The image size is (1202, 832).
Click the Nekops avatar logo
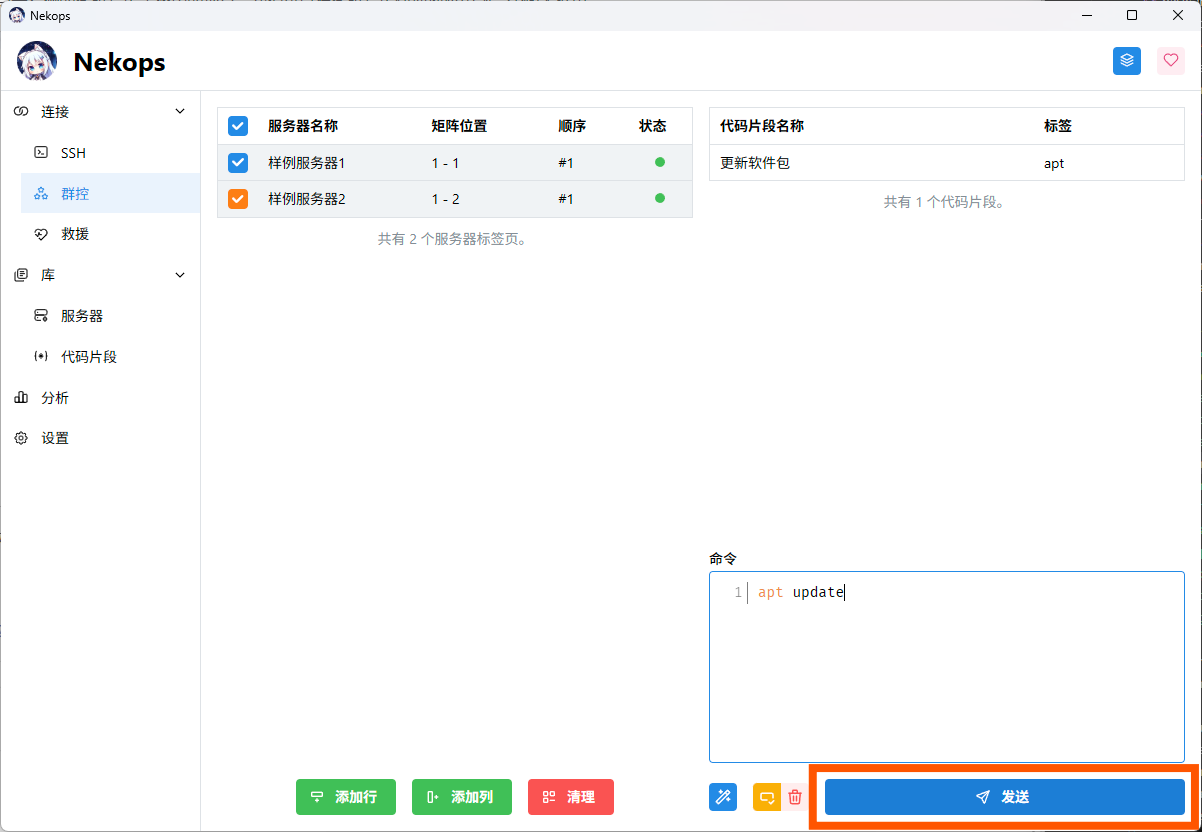(x=37, y=62)
